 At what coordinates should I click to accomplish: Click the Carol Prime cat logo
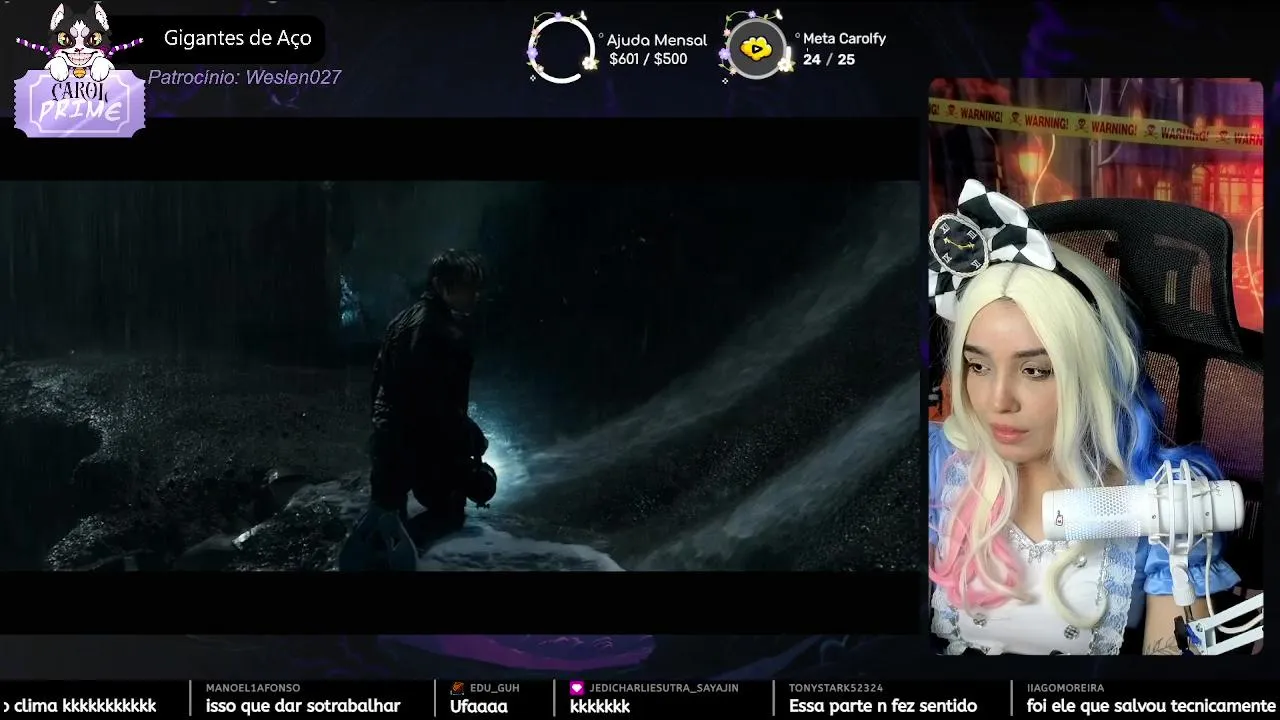click(x=80, y=70)
